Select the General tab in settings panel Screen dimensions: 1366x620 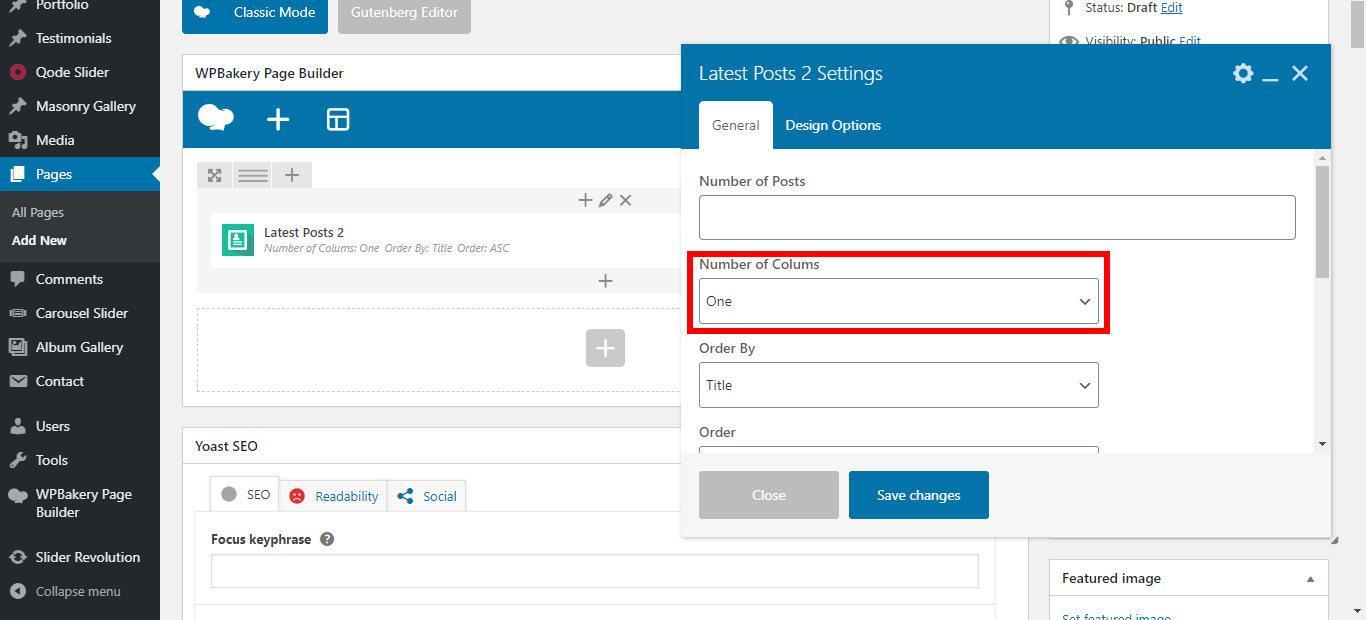[736, 125]
